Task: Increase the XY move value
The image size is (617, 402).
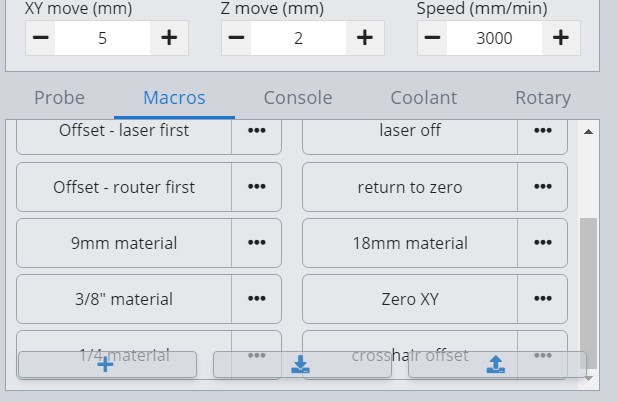Action: pyautogui.click(x=169, y=38)
